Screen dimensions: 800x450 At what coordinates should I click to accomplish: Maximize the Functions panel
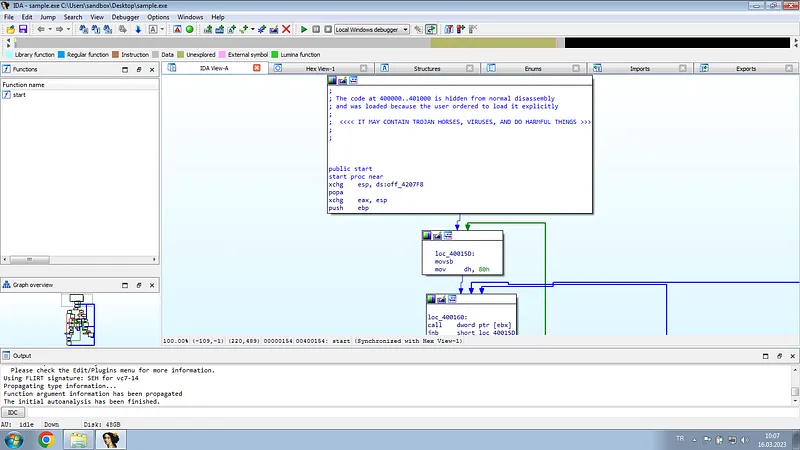coord(125,69)
